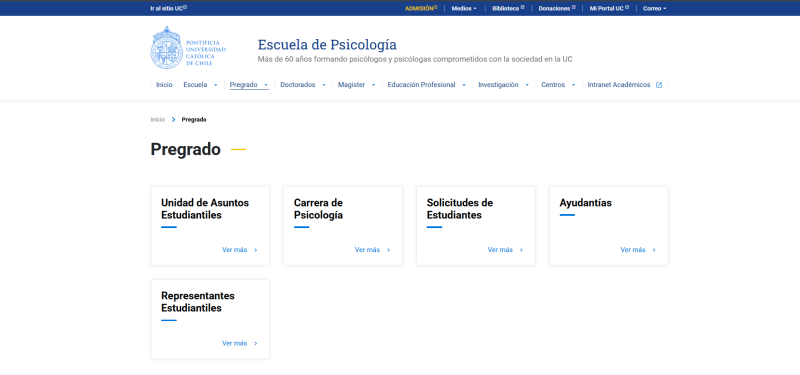Image resolution: width=800 pixels, height=375 pixels.
Task: Click the Pregrado page heading
Action: click(185, 149)
